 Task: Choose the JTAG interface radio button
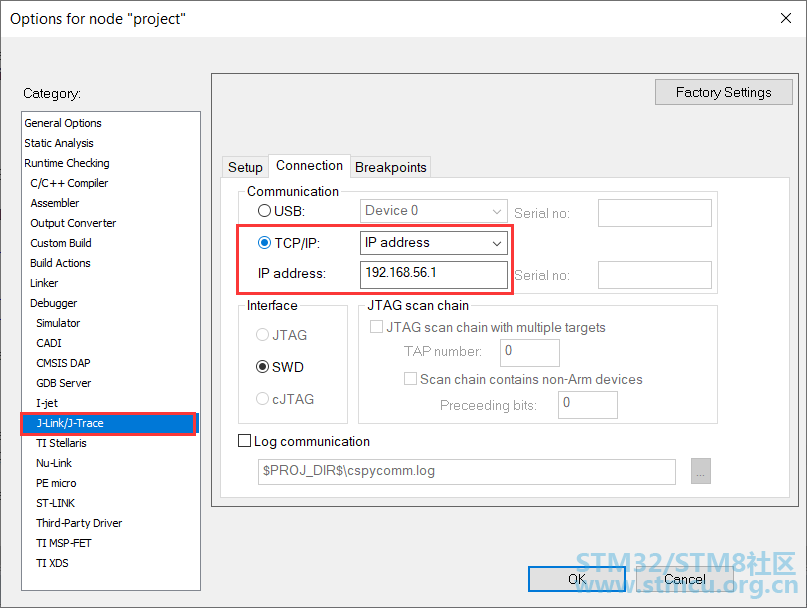click(262, 335)
